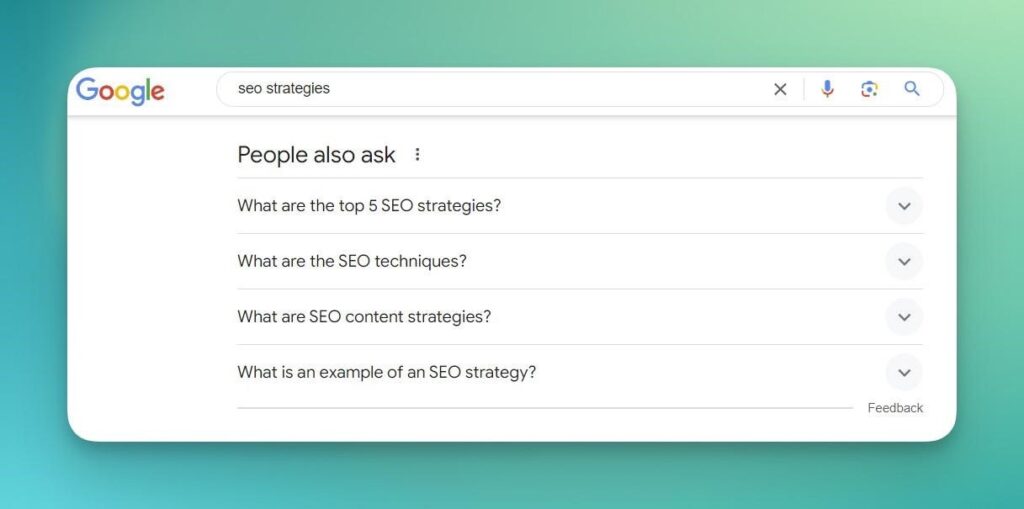The image size is (1024, 509).
Task: Expand chevron for top 5 SEO strategies
Action: tap(904, 206)
